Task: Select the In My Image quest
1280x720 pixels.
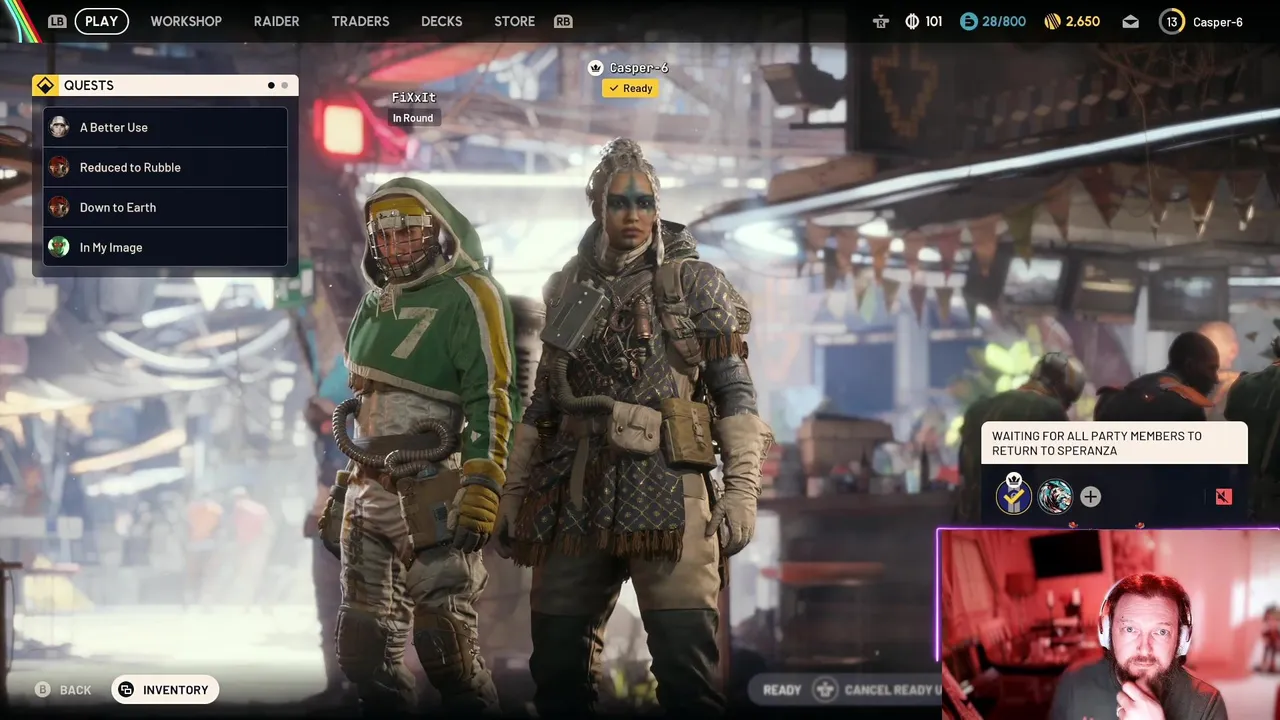Action: click(165, 247)
